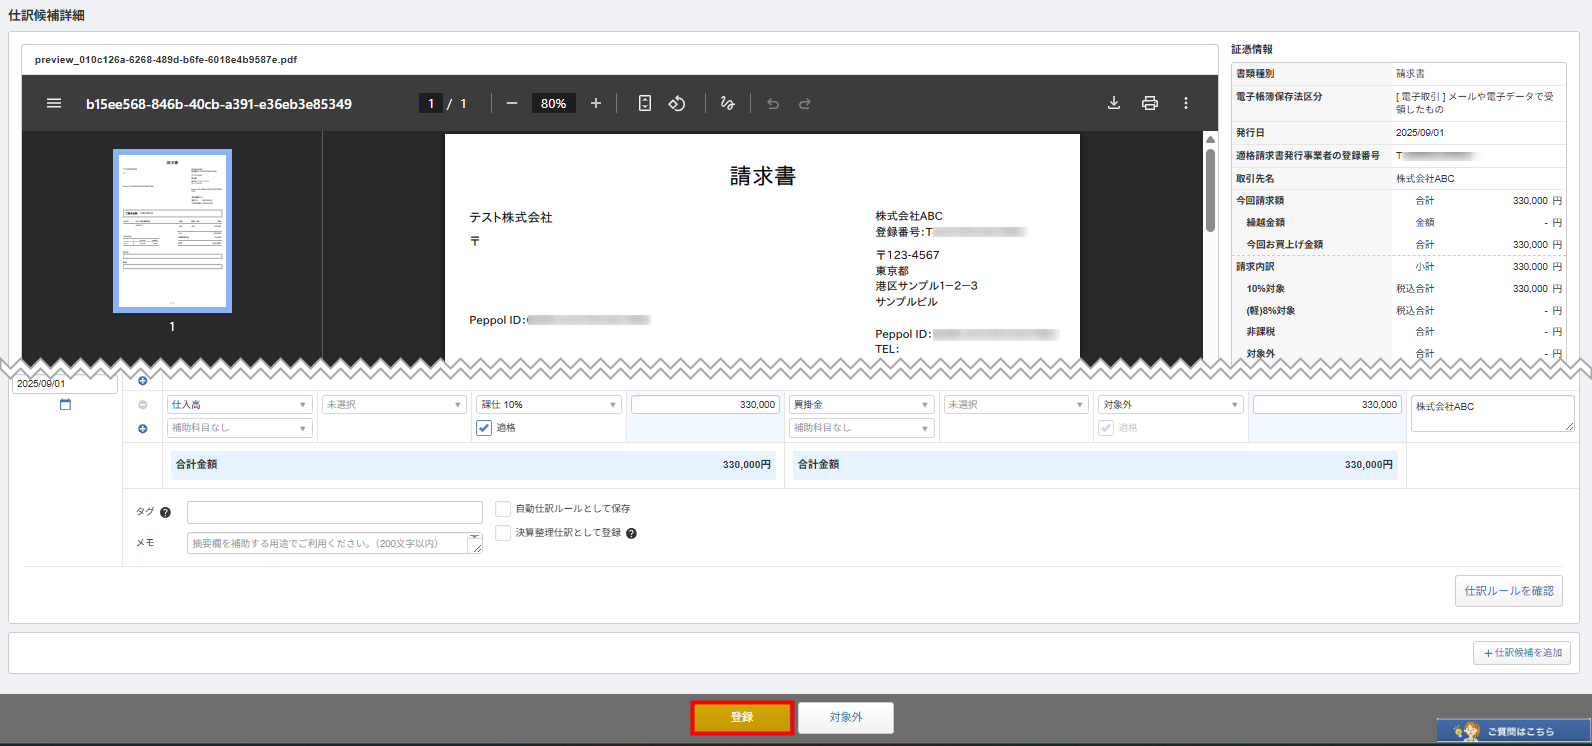Screen dimensions: 1592x746
Task: Open the calendar date picker icon
Action: (x=65, y=405)
